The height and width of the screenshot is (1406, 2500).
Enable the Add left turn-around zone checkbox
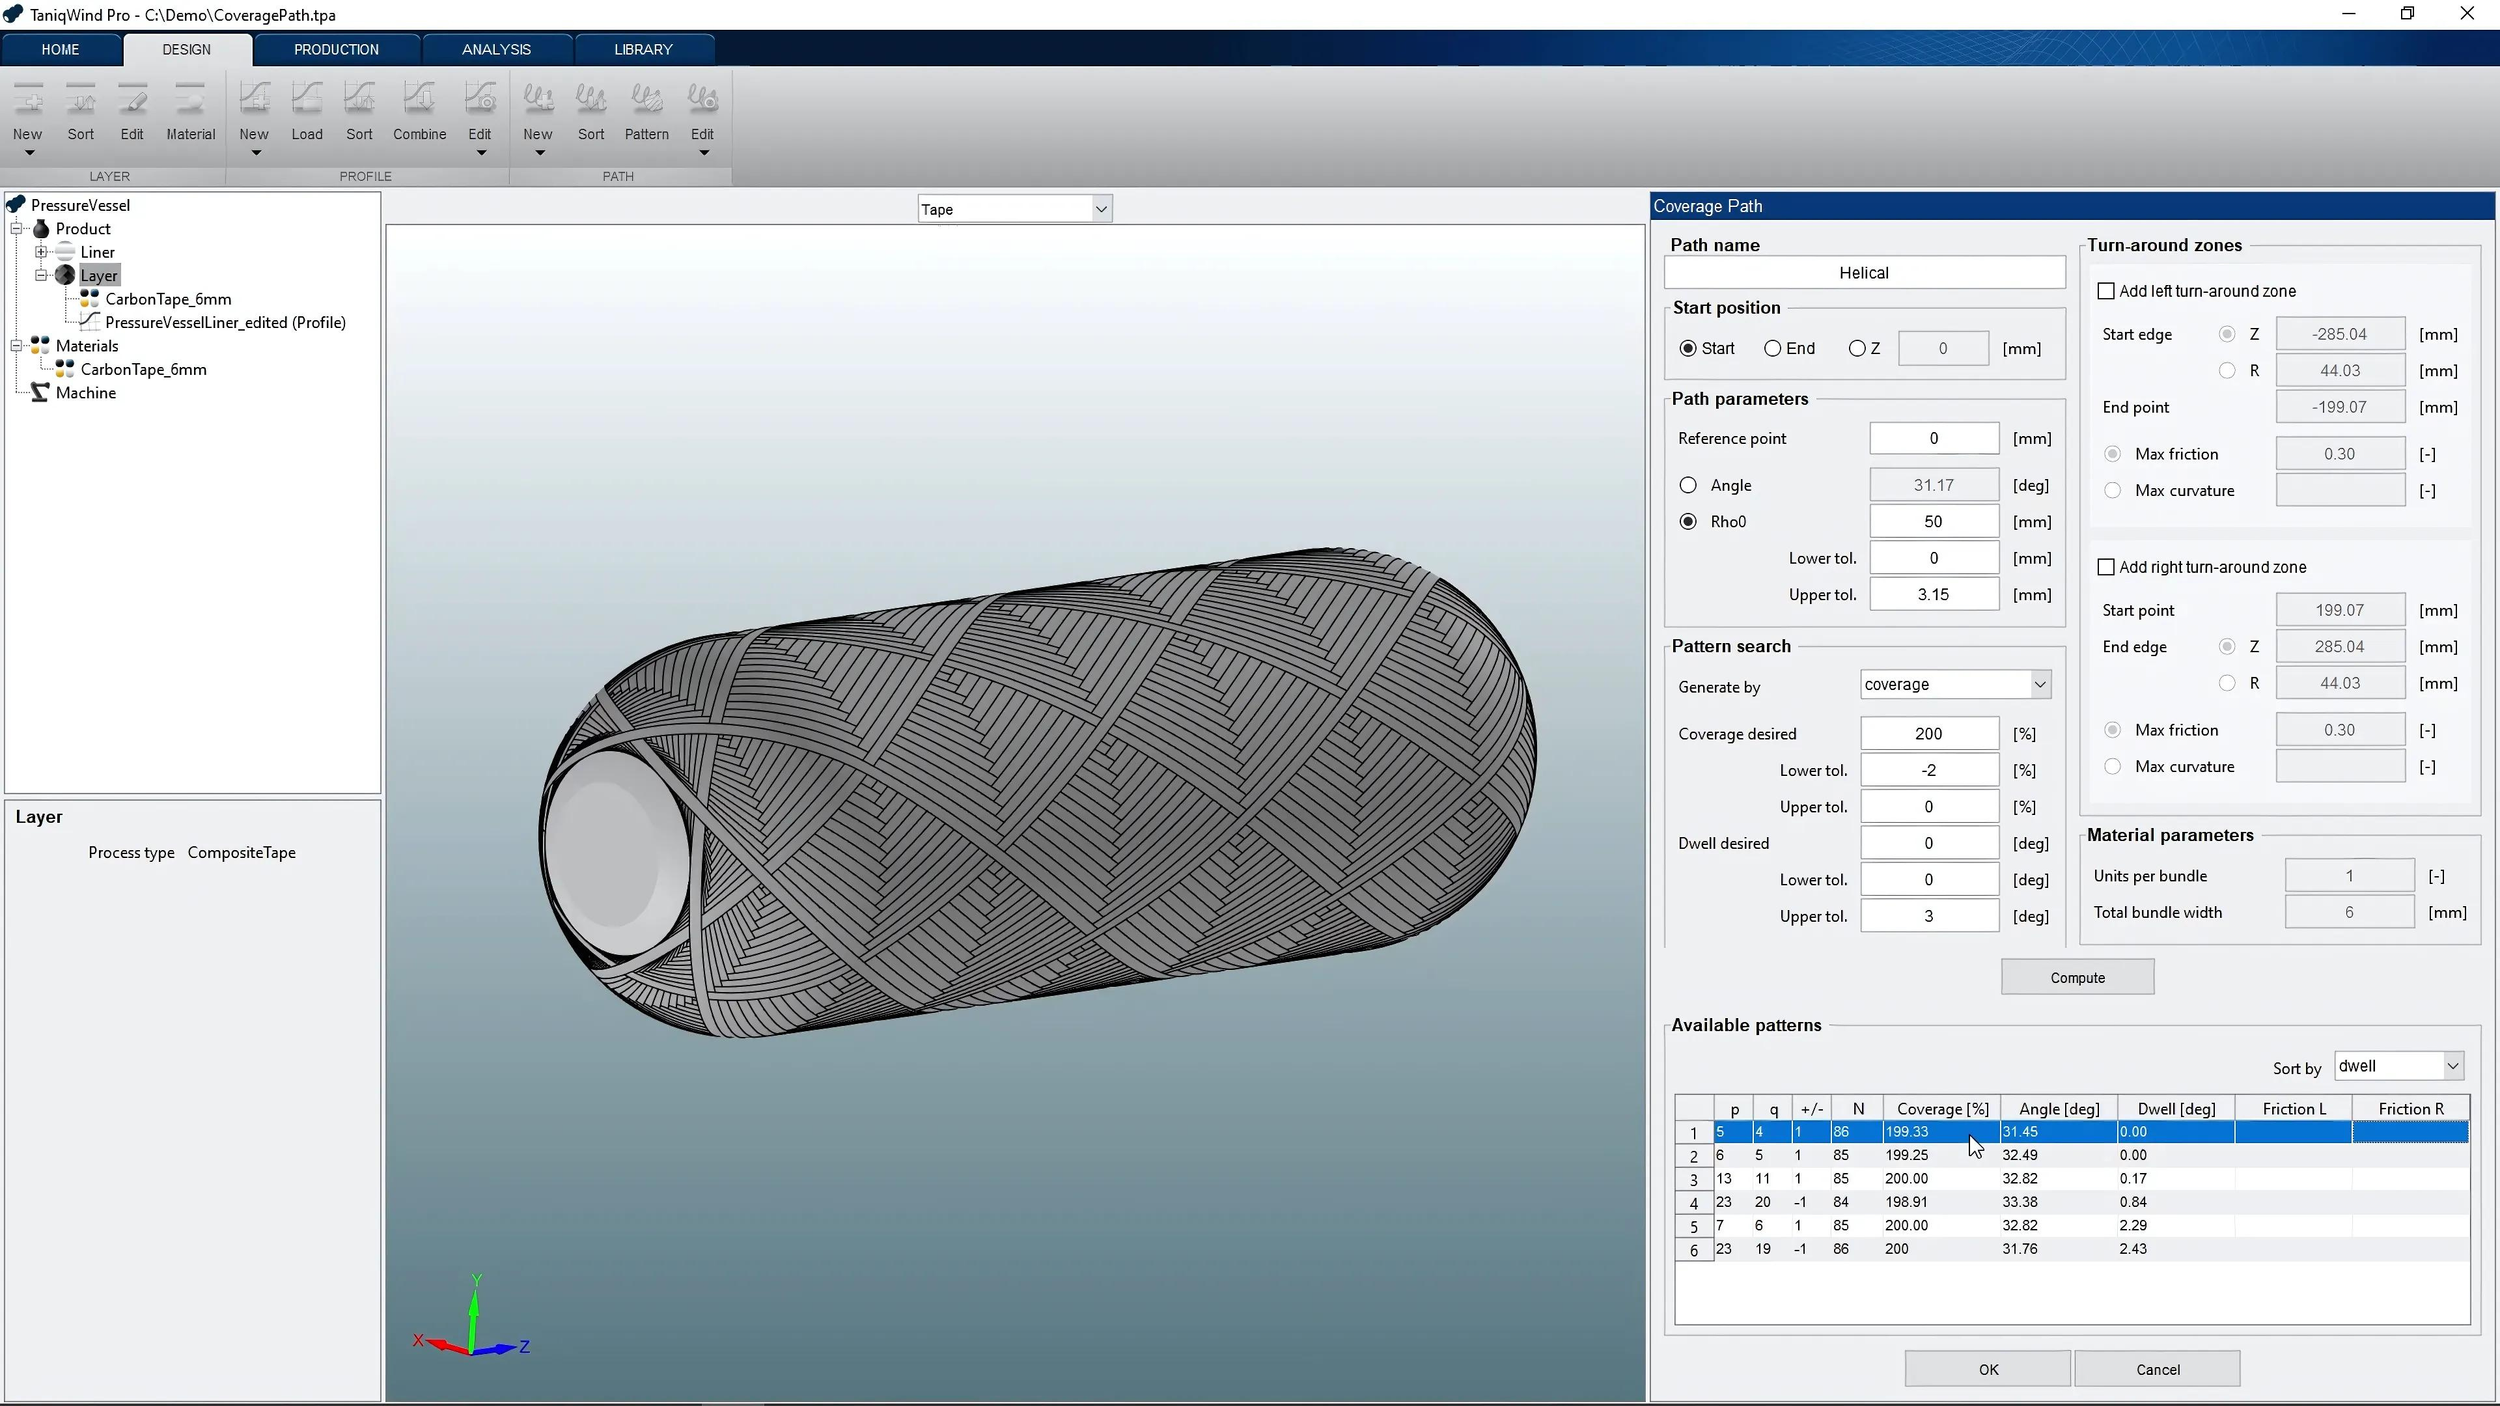2107,290
